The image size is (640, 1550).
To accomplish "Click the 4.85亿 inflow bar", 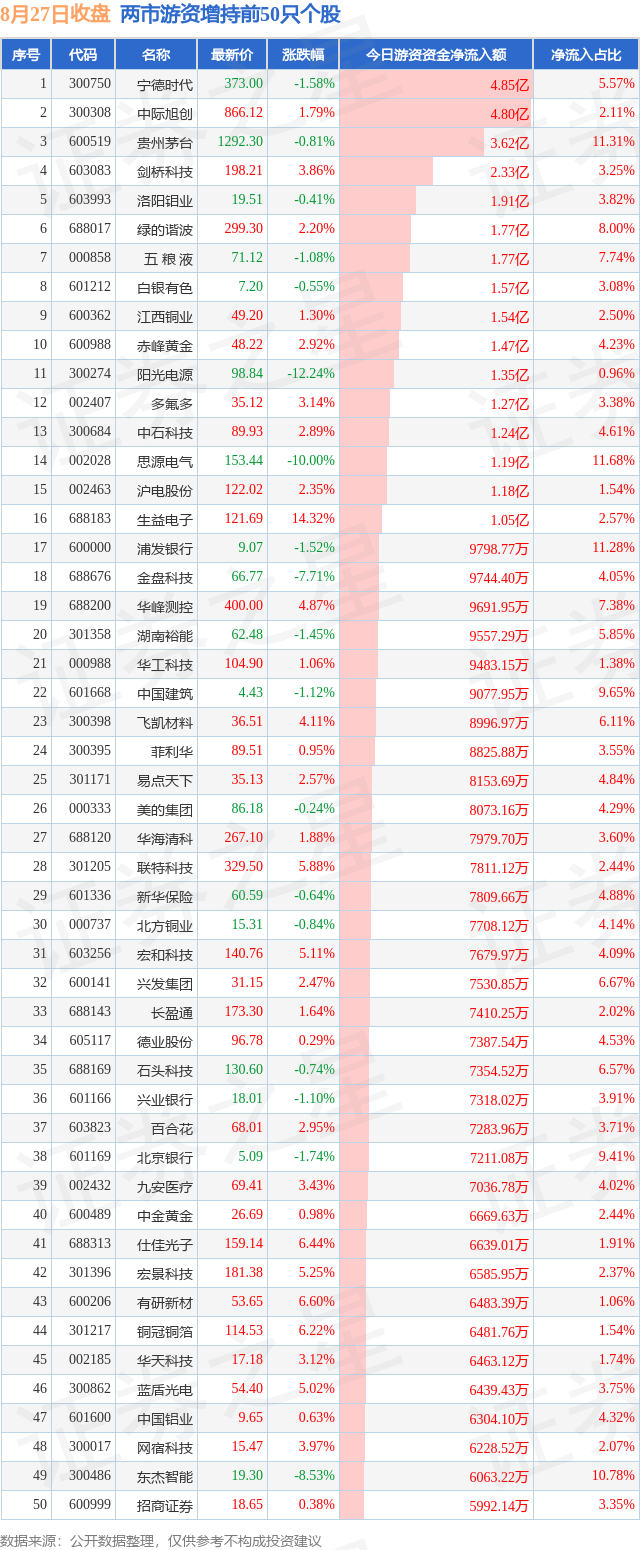I will (436, 84).
